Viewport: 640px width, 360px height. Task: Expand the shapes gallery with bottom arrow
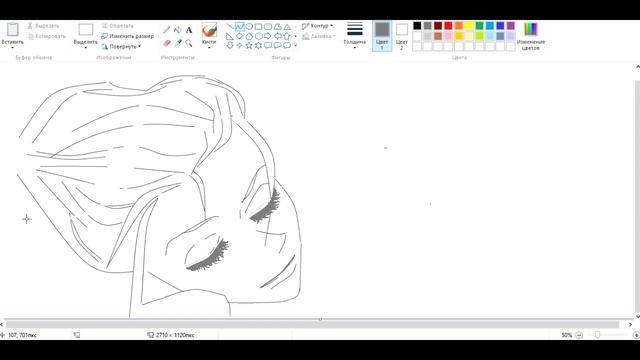296,45
